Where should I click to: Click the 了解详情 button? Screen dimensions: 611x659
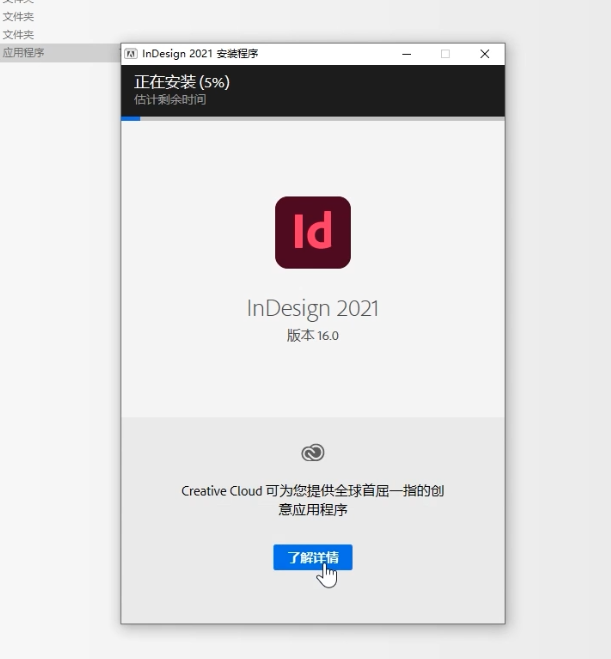point(313,557)
